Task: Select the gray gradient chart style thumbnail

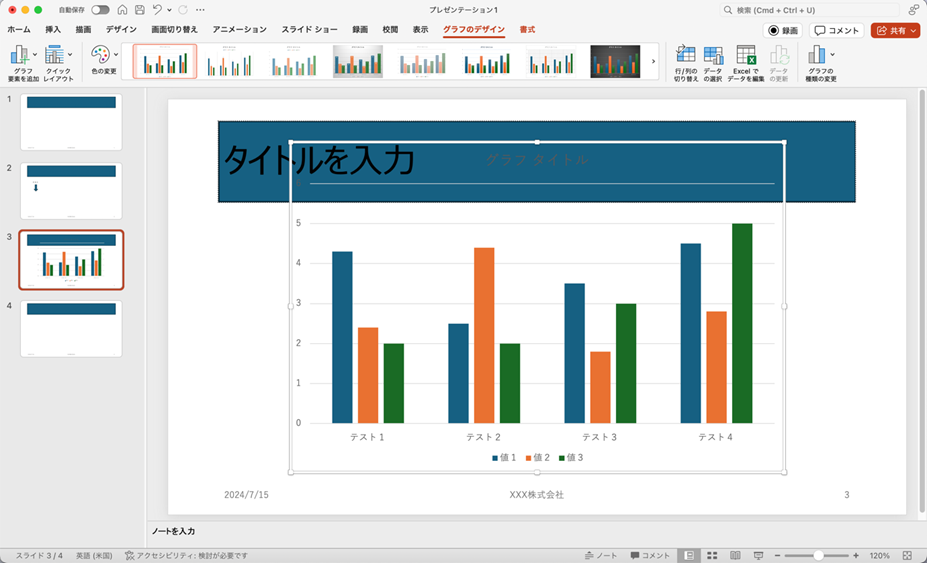Action: point(358,61)
